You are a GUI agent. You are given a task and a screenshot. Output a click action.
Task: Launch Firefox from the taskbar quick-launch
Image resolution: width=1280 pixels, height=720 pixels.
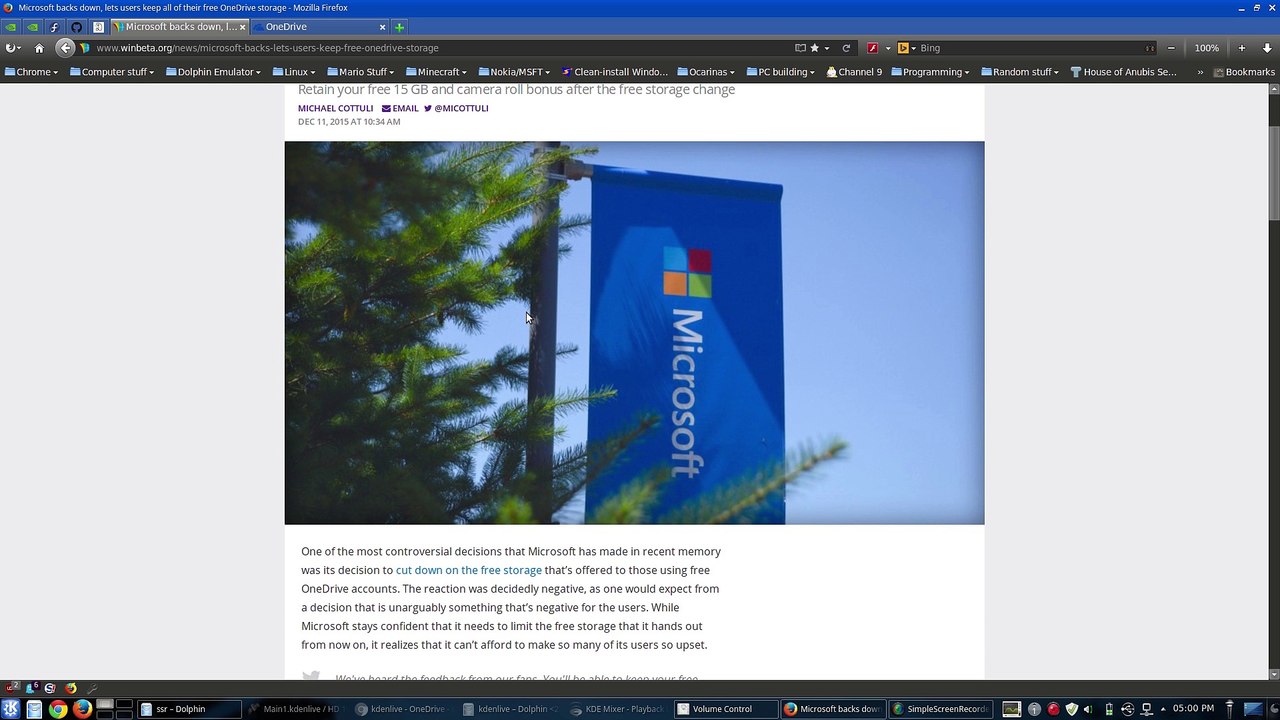click(82, 709)
